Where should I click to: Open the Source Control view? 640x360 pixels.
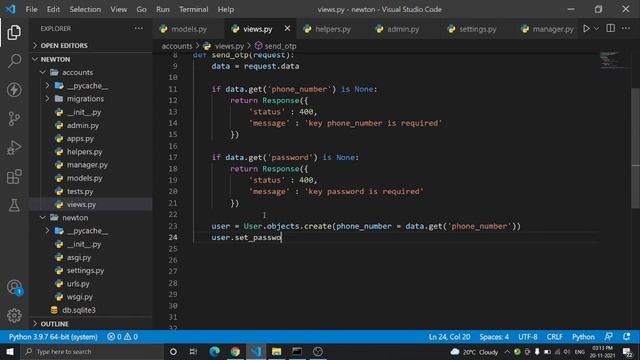(14, 119)
